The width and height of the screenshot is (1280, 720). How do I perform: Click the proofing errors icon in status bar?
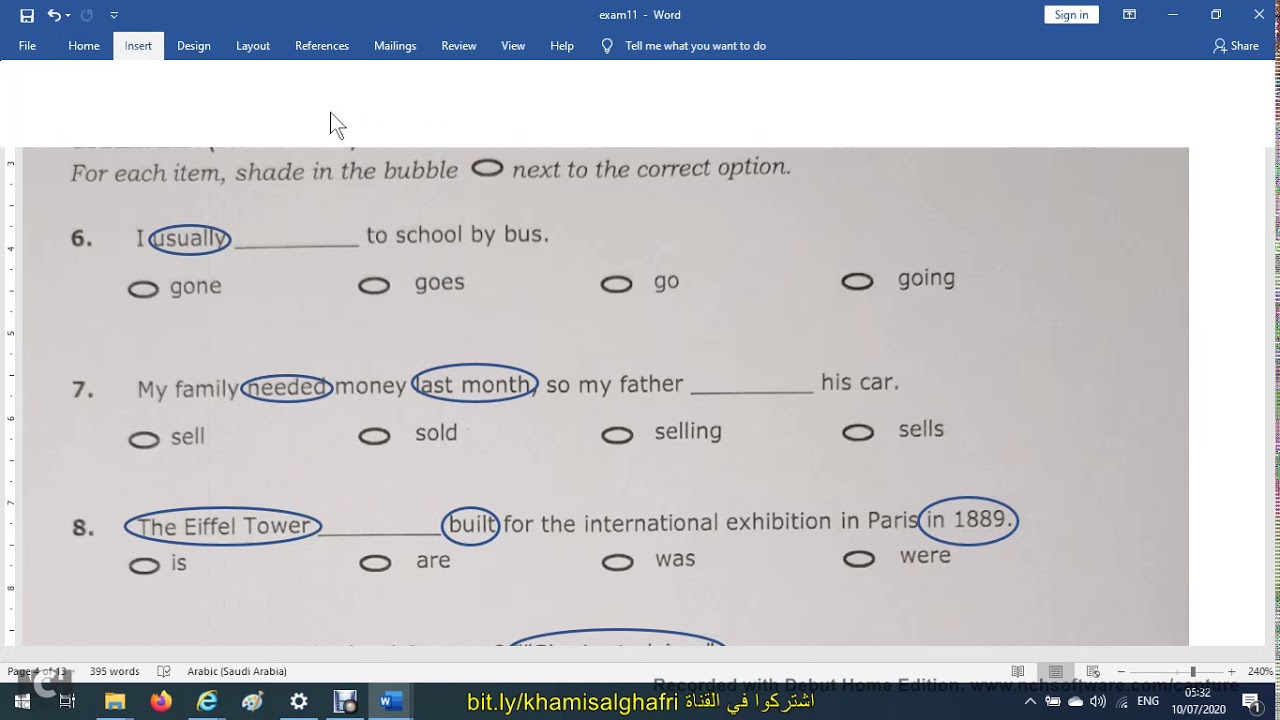tap(164, 671)
